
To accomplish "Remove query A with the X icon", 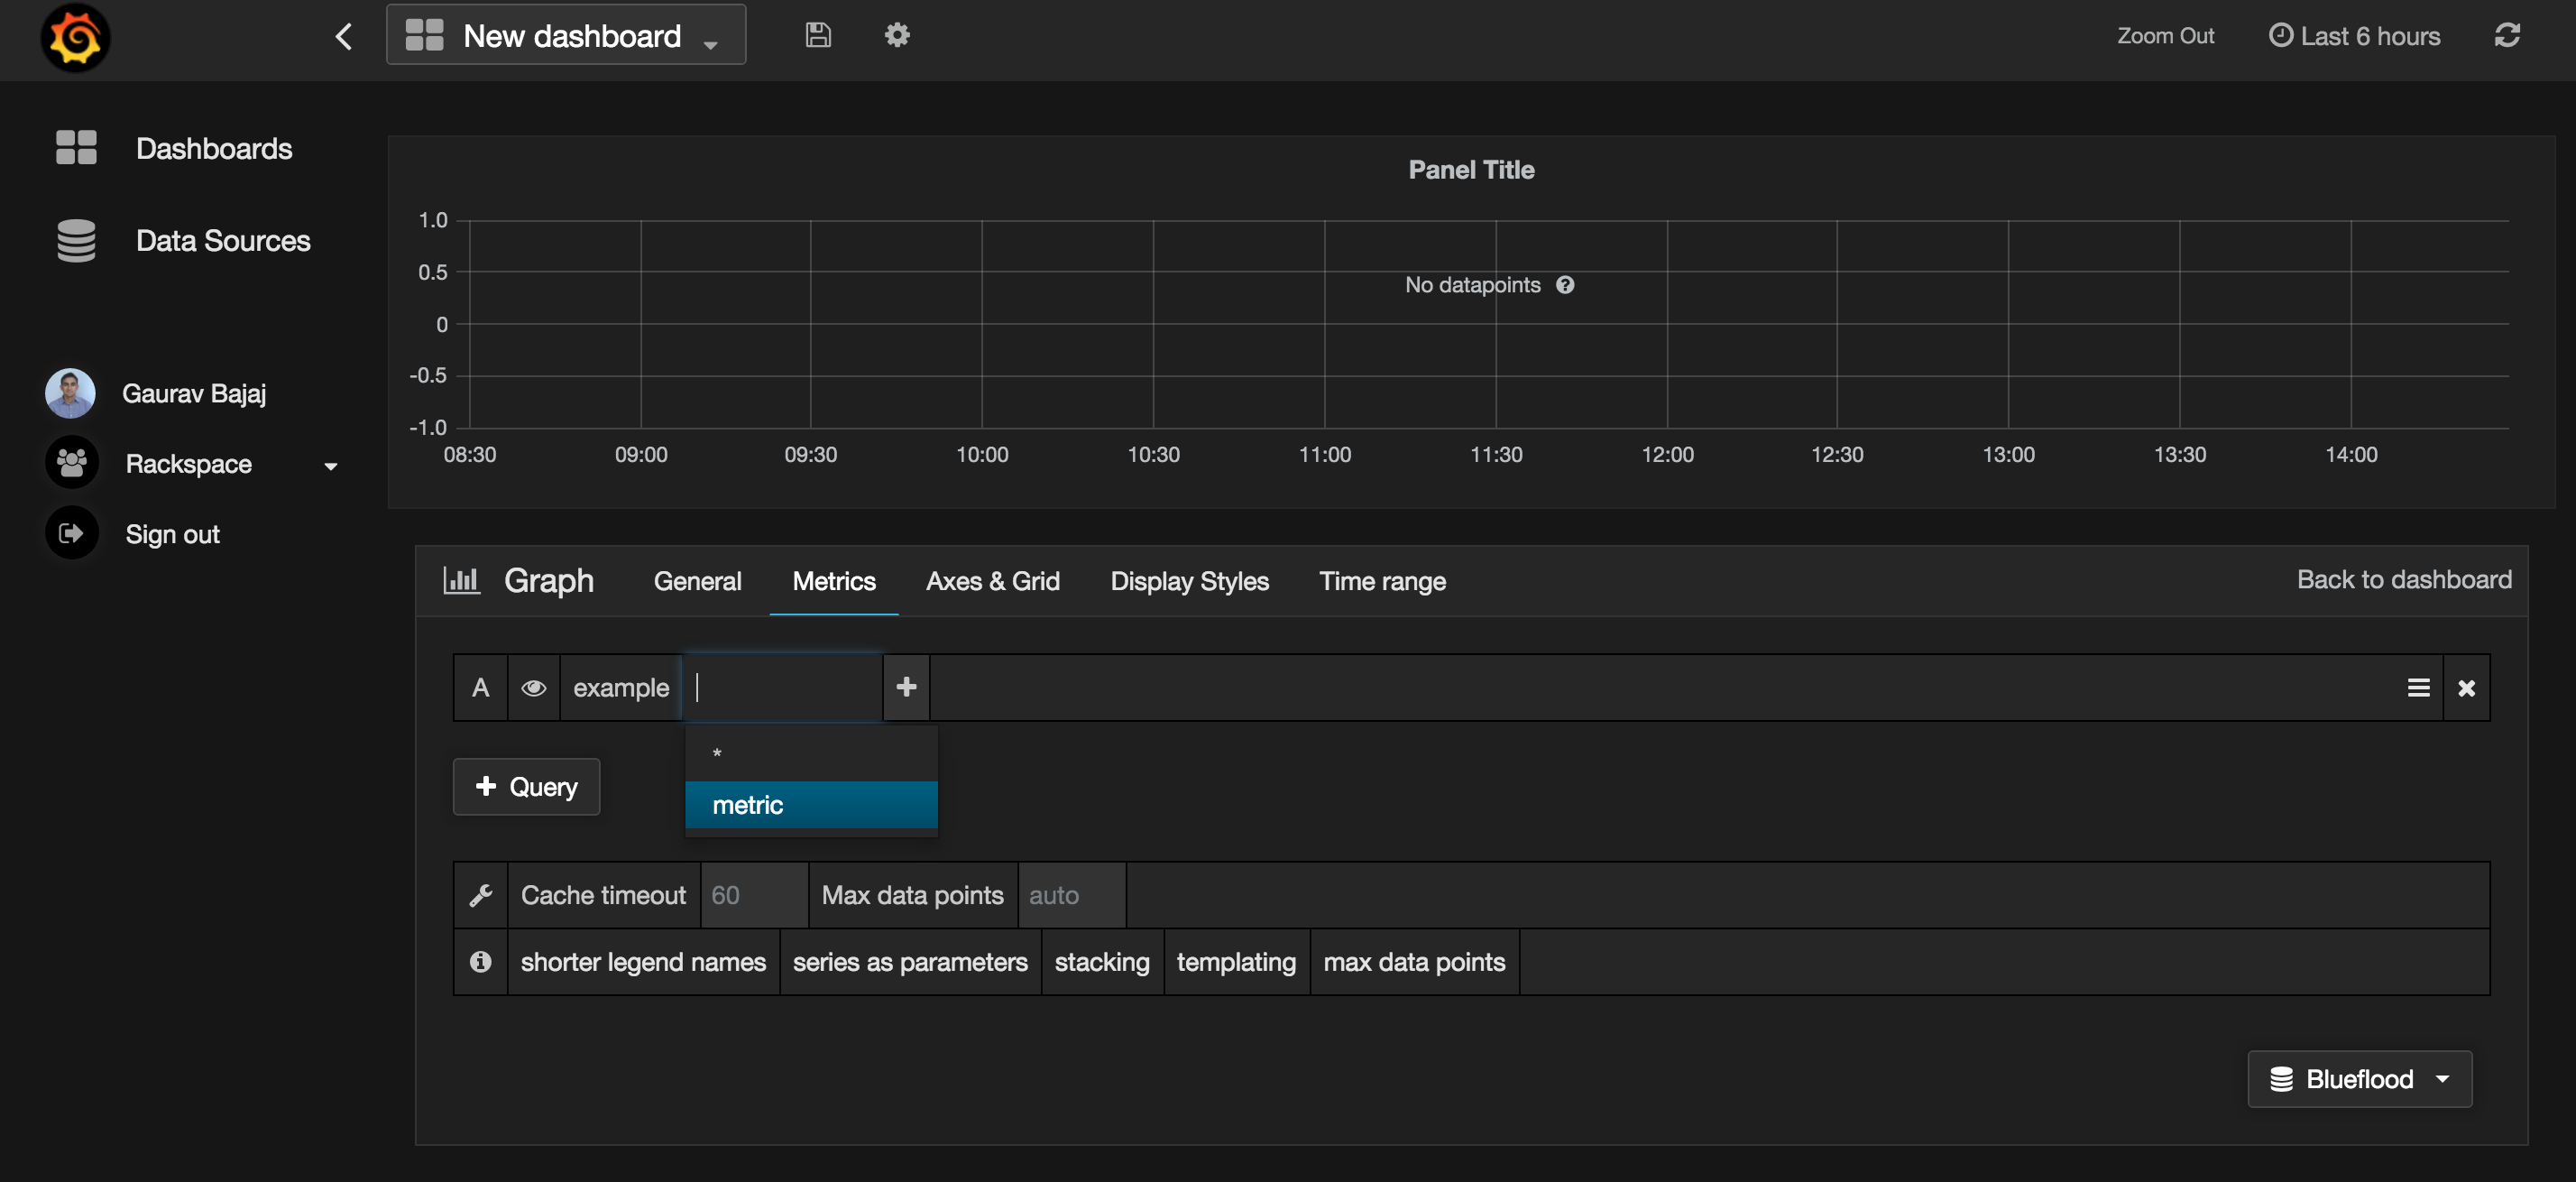I will point(2466,688).
